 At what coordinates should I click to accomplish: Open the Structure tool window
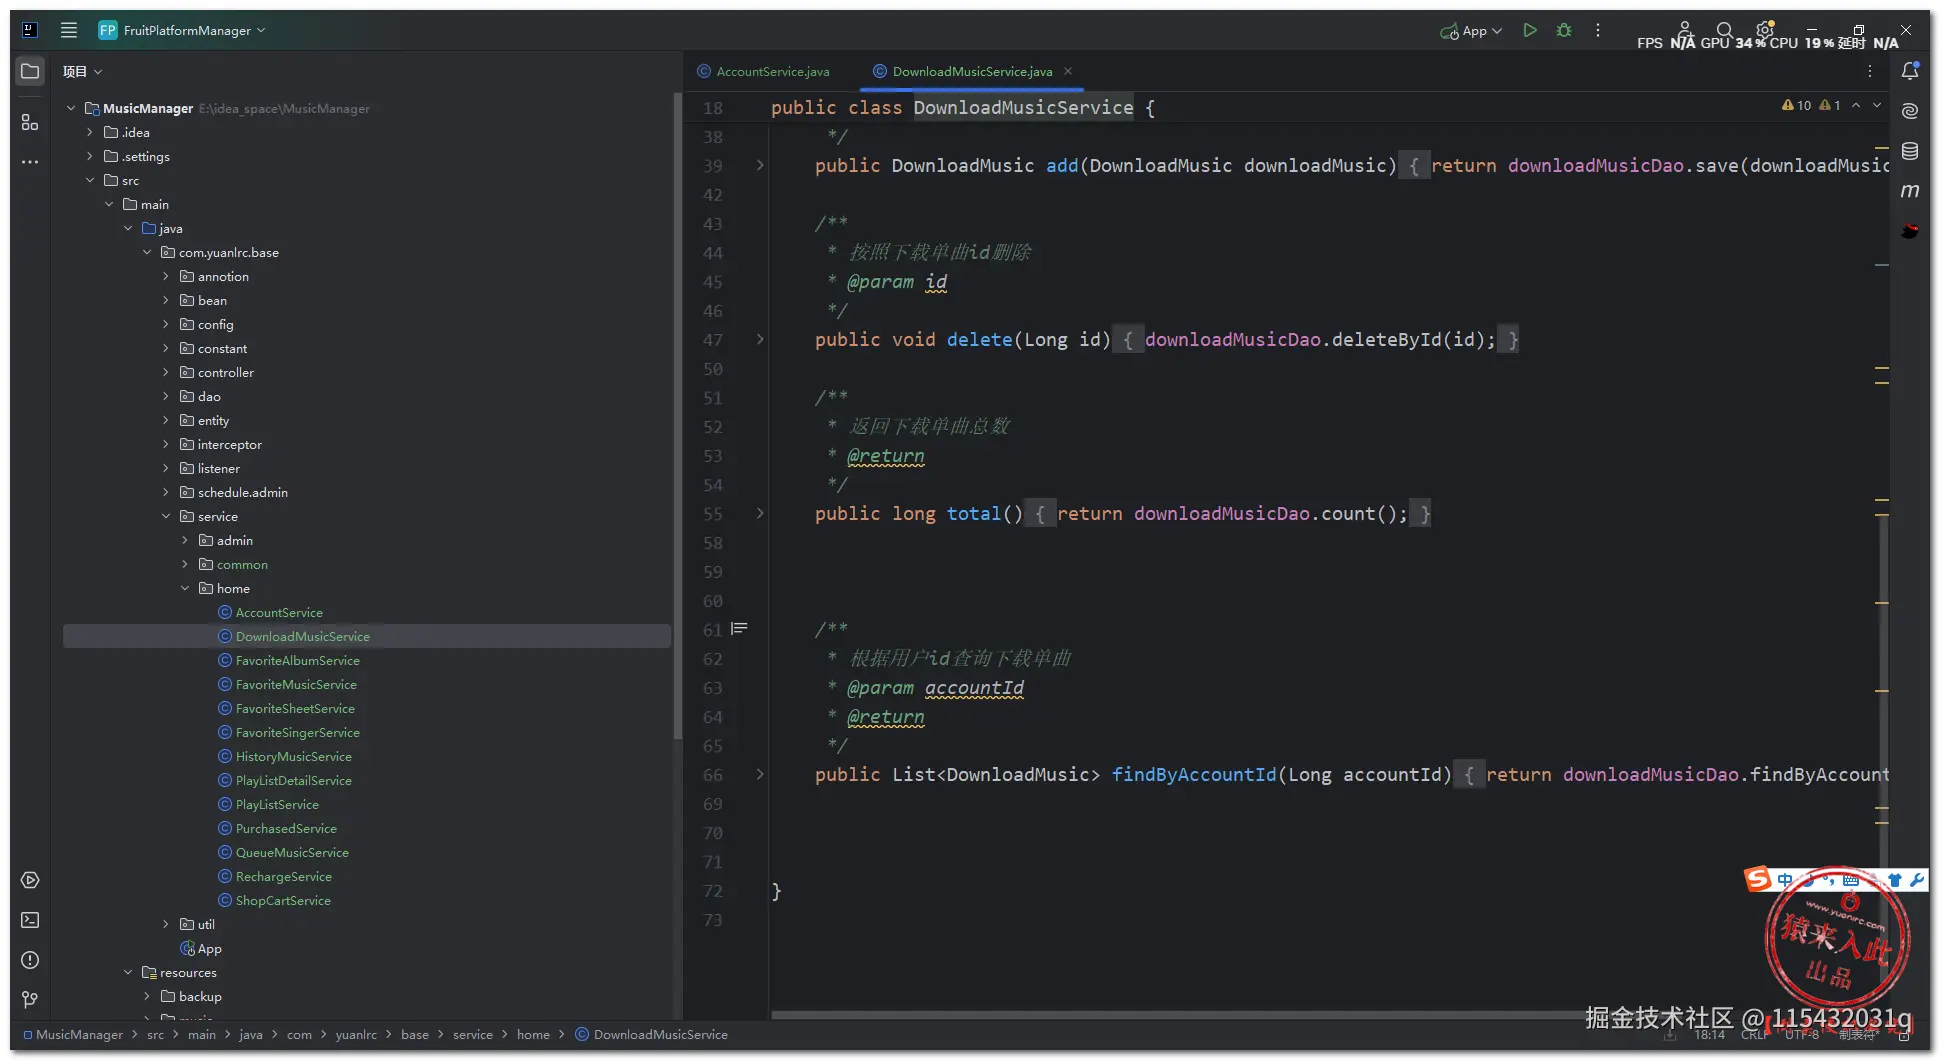30,122
